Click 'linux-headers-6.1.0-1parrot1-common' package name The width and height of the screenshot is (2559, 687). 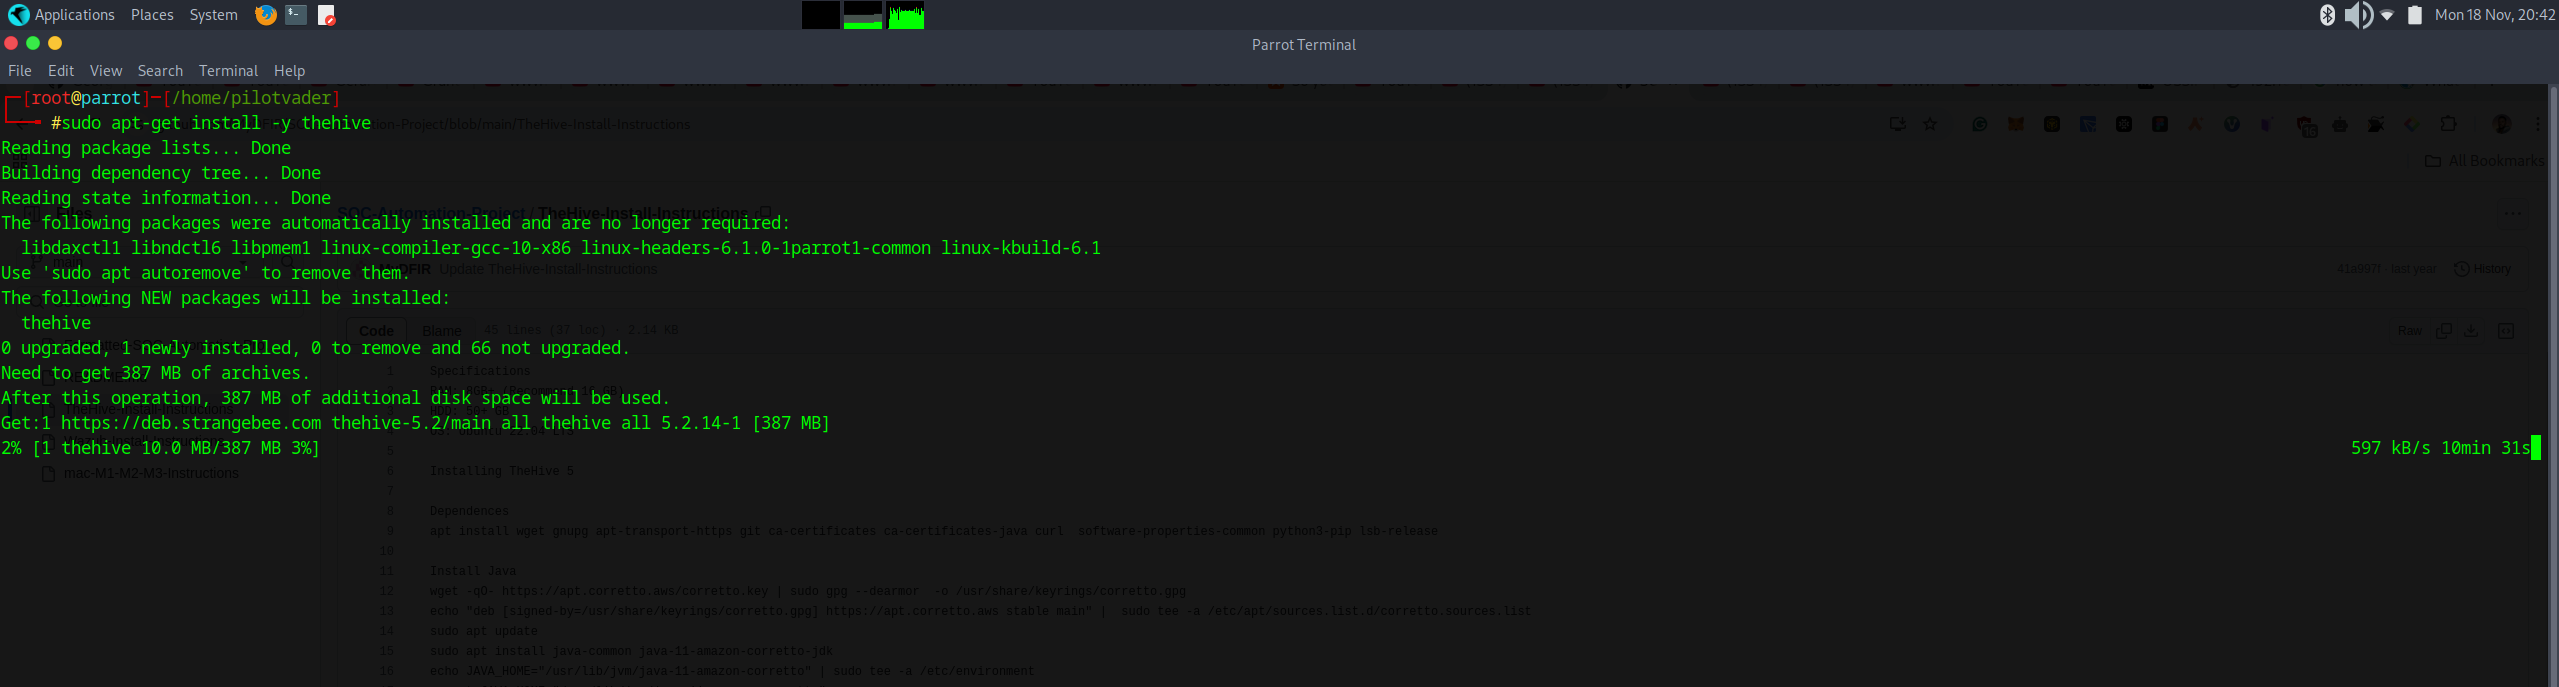(x=756, y=248)
